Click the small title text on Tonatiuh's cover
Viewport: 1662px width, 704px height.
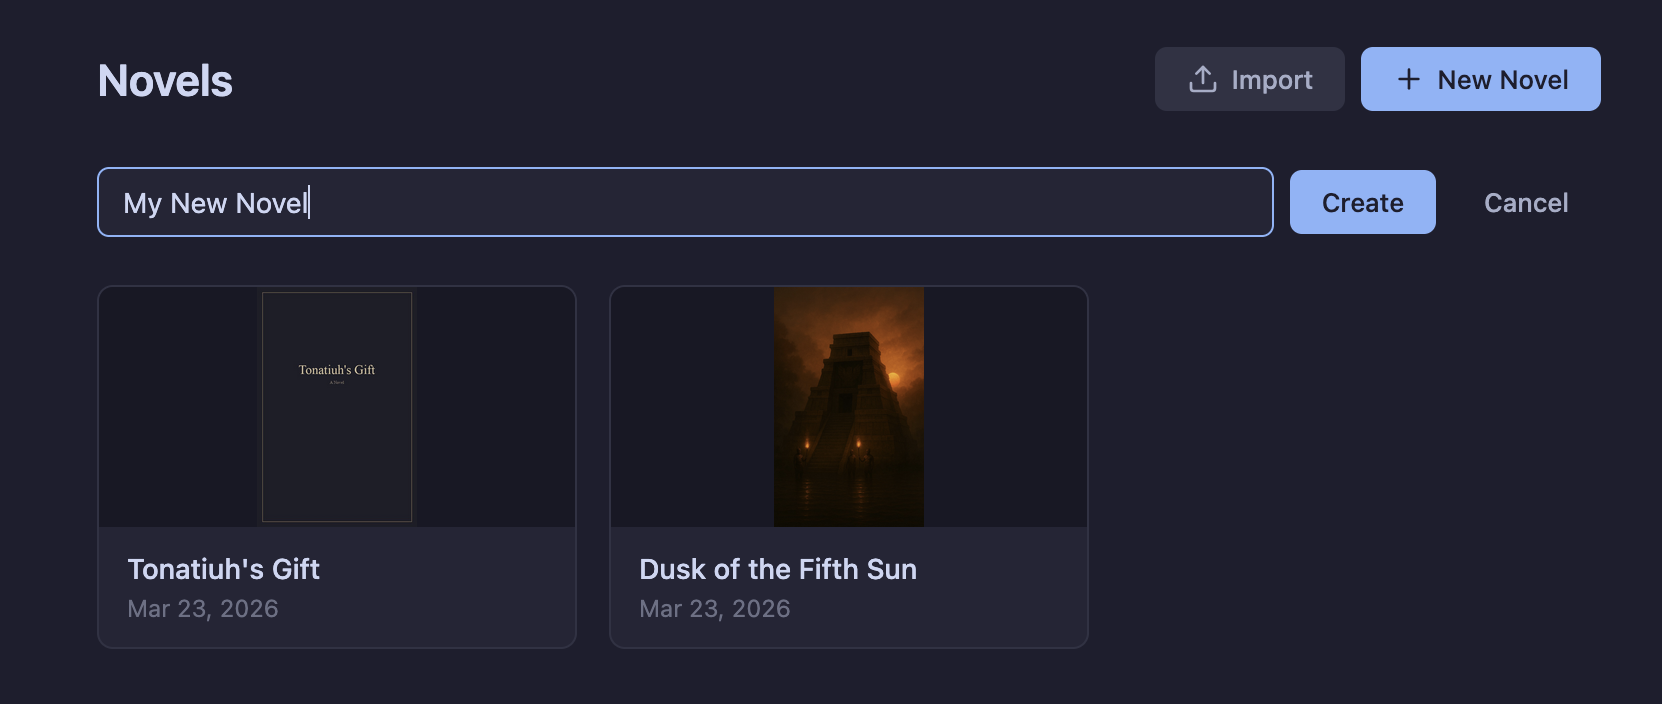[x=337, y=370]
